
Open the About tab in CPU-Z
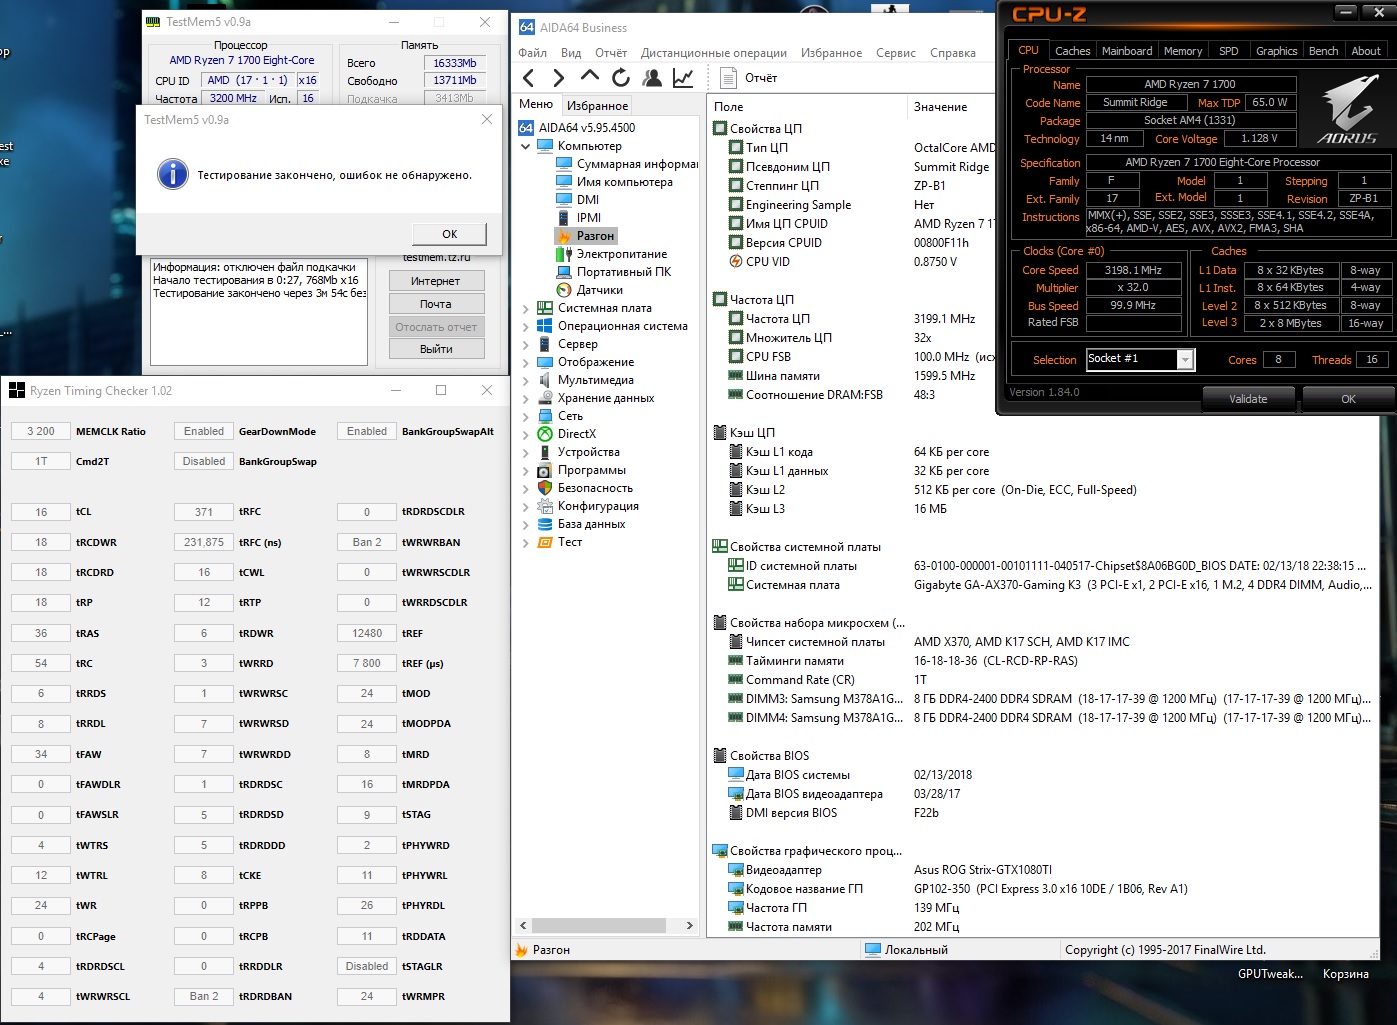(1366, 51)
